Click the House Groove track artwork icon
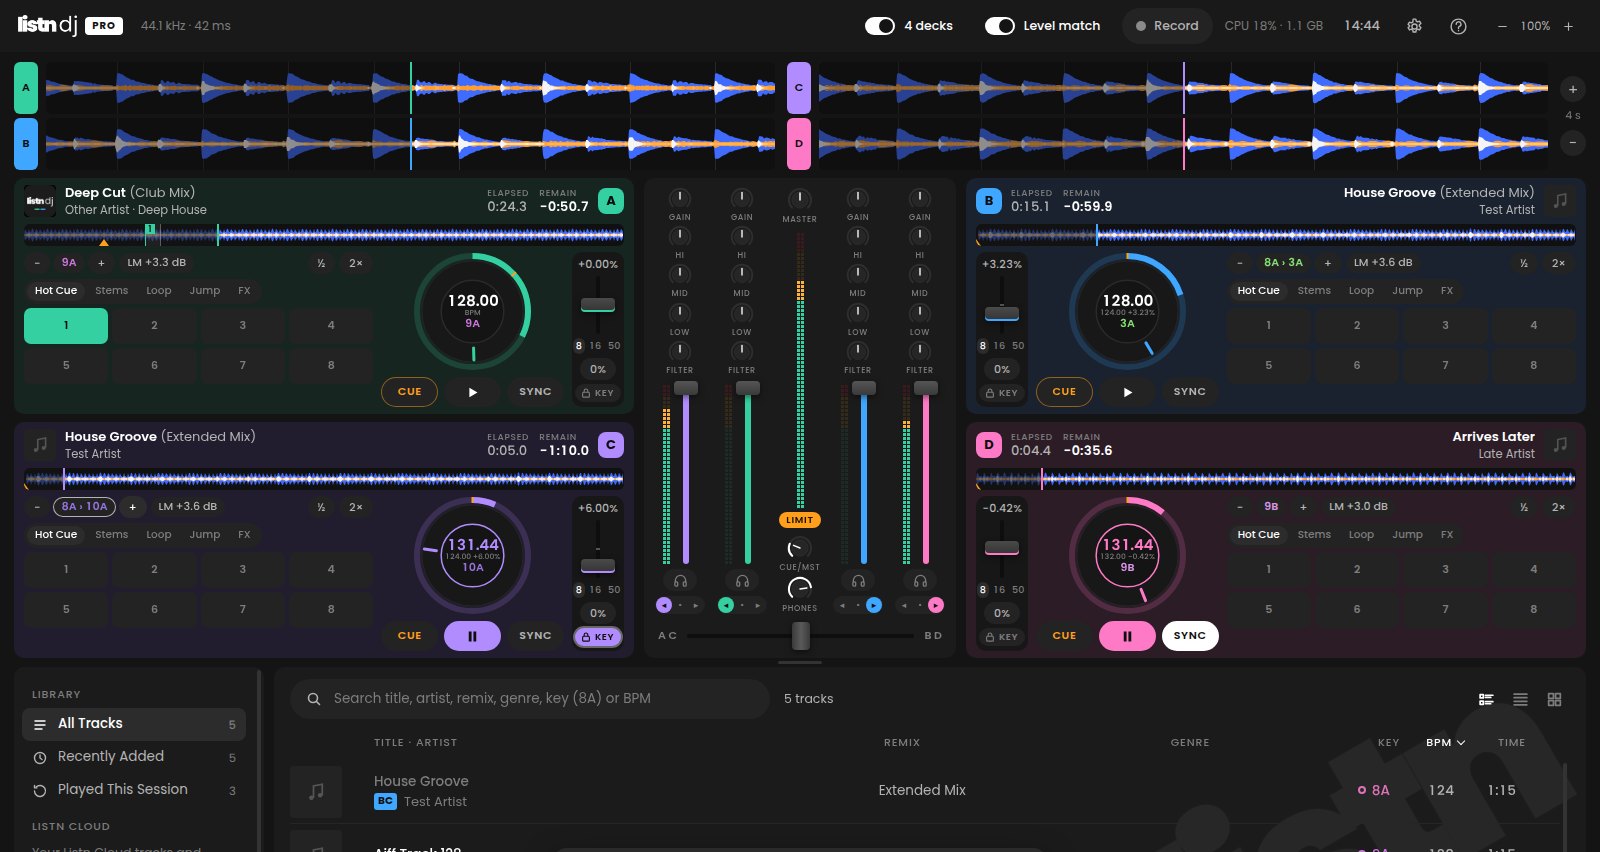The height and width of the screenshot is (852, 1600). [x=316, y=791]
